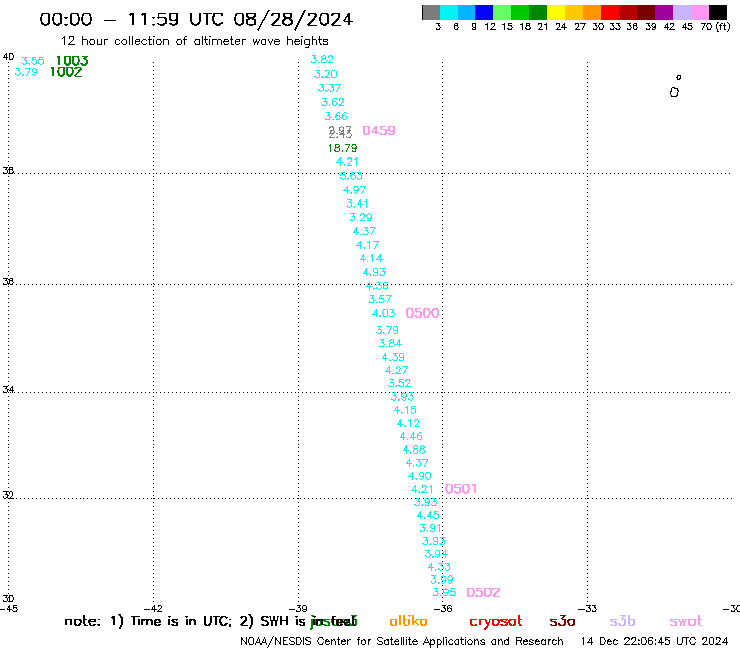Viewport: 740px width, 650px height.
Task: Click the 3.57 wave height value
Action: (x=380, y=299)
